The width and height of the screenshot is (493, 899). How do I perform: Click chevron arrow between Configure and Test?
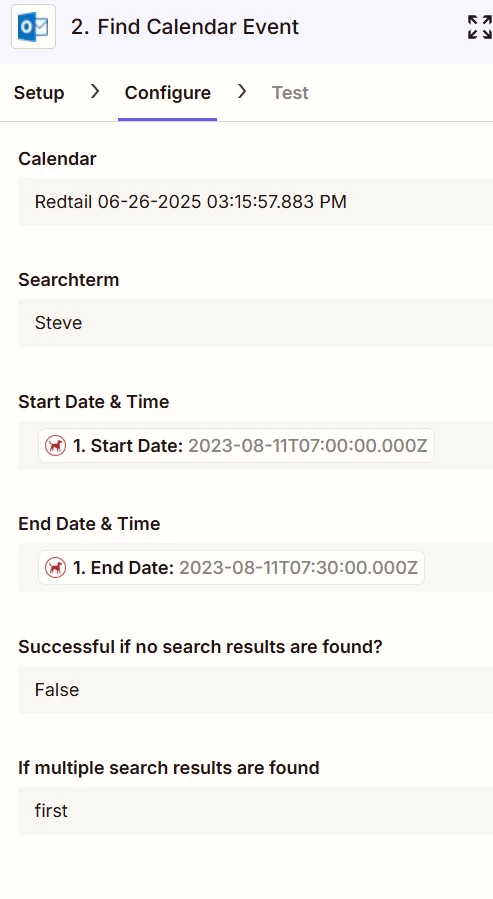click(242, 91)
